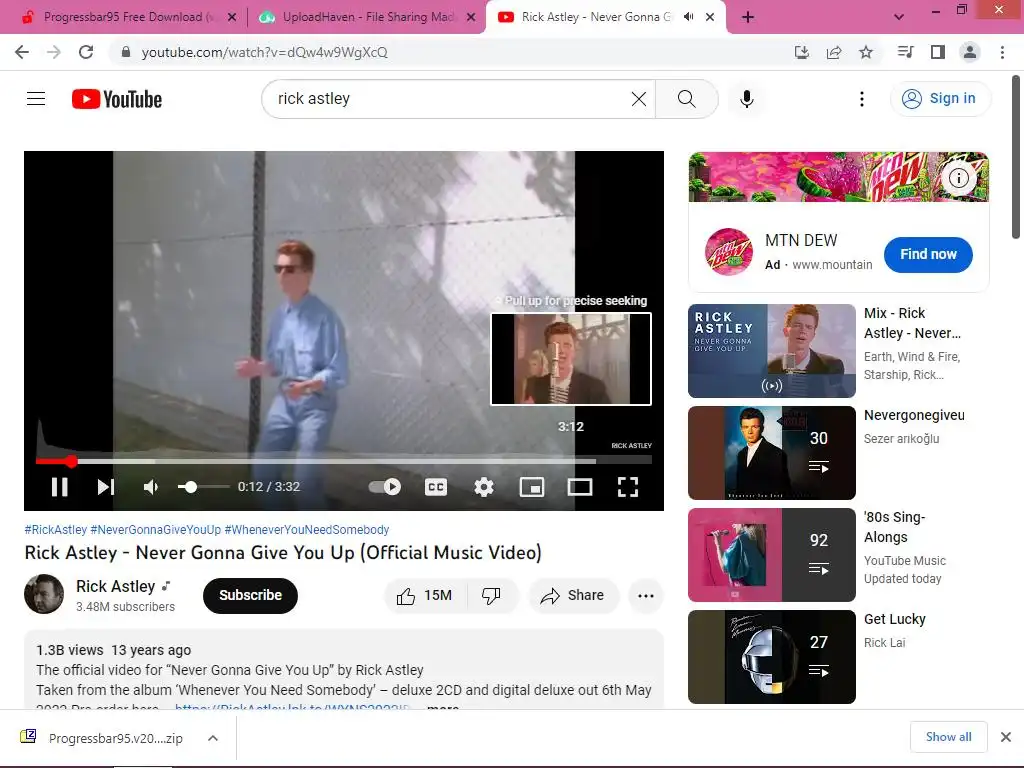1024x768 pixels.
Task: Click the youtube.com address bar
Action: click(x=451, y=52)
